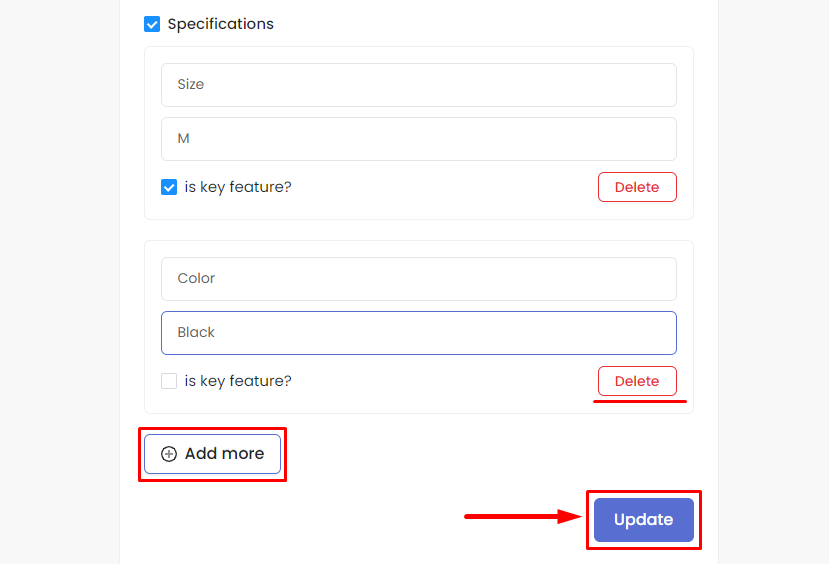This screenshot has width=829, height=564.
Task: Click the Update button
Action: (643, 520)
